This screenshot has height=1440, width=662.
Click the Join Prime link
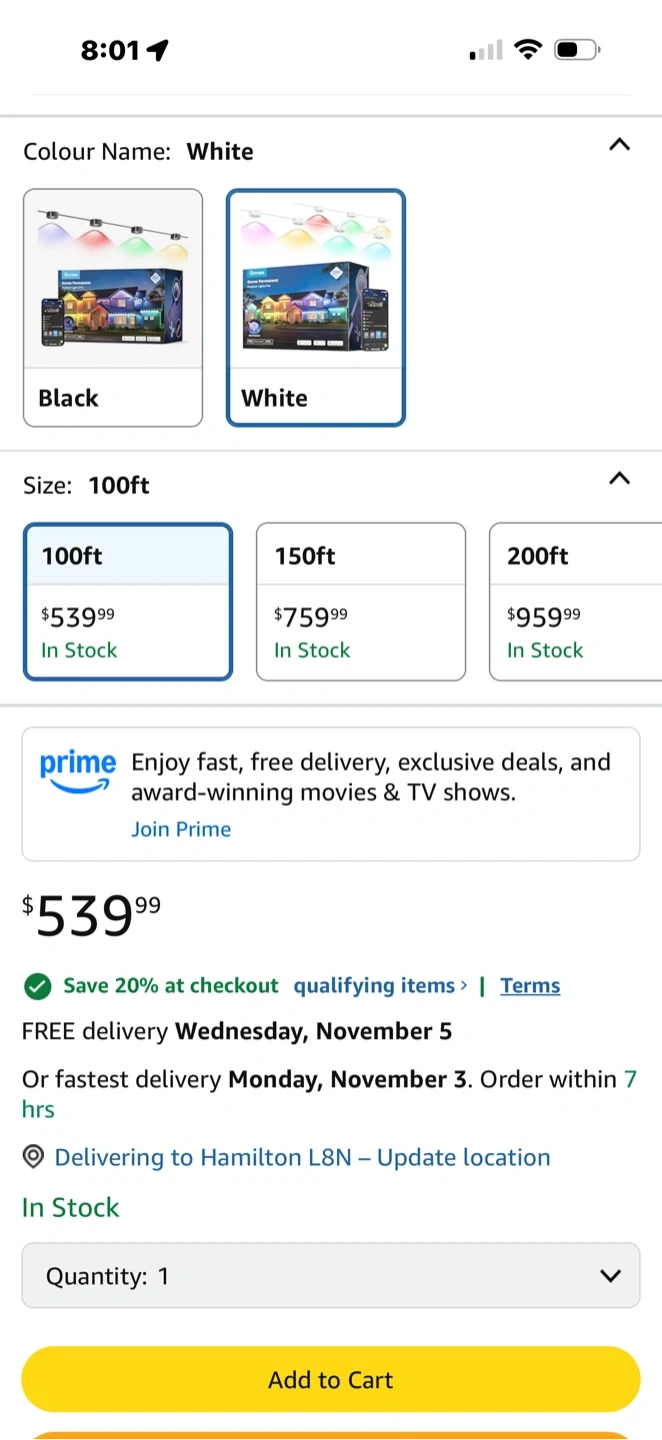[x=181, y=829]
